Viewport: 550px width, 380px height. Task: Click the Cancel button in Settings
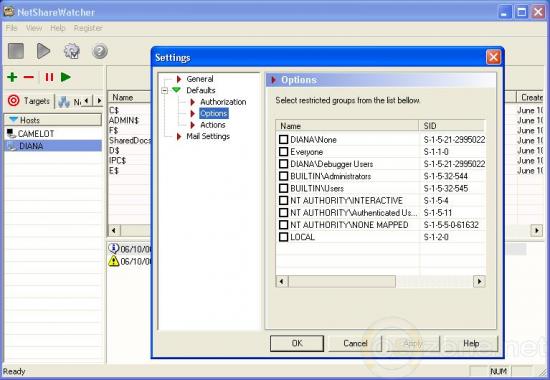tap(355, 343)
